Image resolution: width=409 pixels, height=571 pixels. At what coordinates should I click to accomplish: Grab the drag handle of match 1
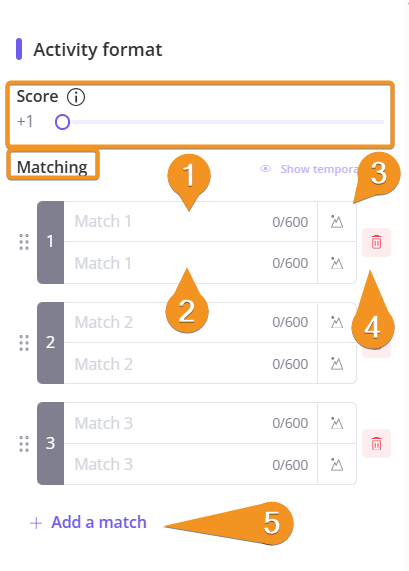24,242
